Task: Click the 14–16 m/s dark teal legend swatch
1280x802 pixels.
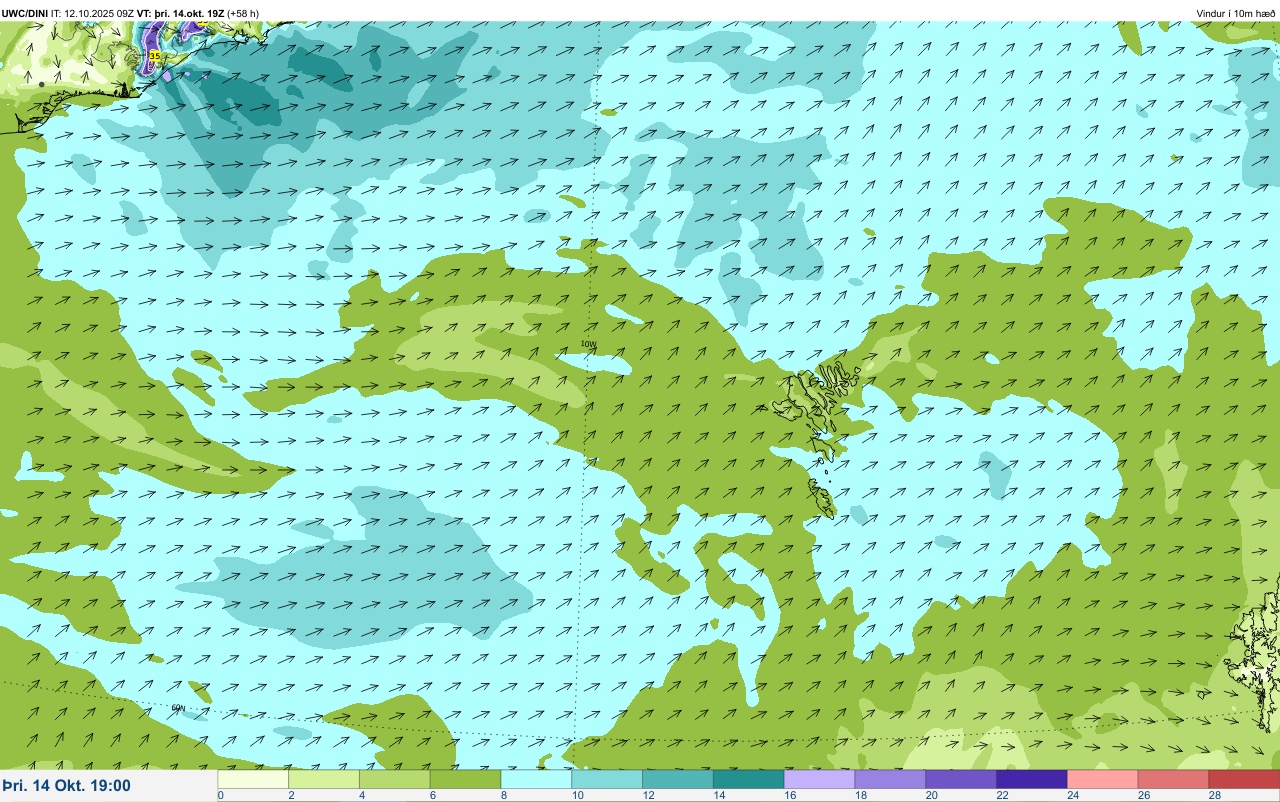Action: pos(749,779)
